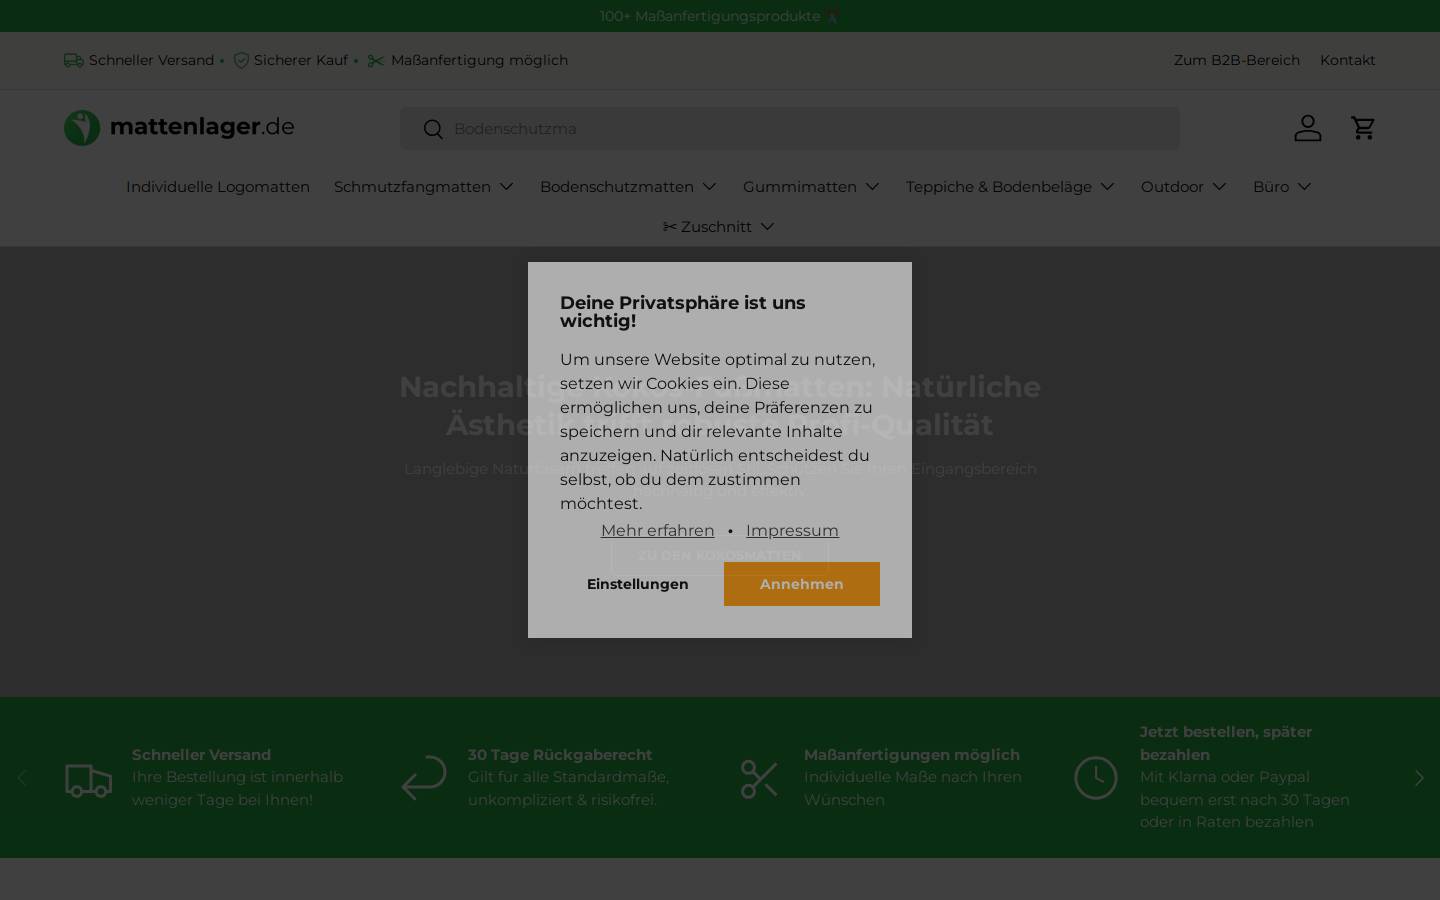The width and height of the screenshot is (1440, 900).
Task: Expand the Gummimatten menu chevron
Action: pyautogui.click(x=872, y=187)
